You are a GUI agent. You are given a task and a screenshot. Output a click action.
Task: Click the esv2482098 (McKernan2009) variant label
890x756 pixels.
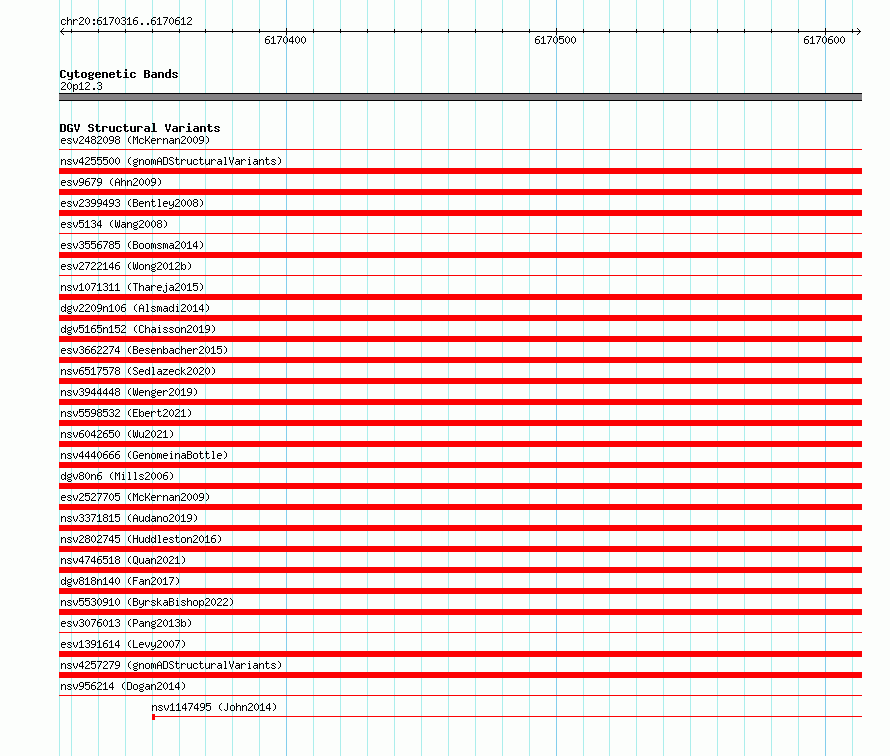coord(135,140)
